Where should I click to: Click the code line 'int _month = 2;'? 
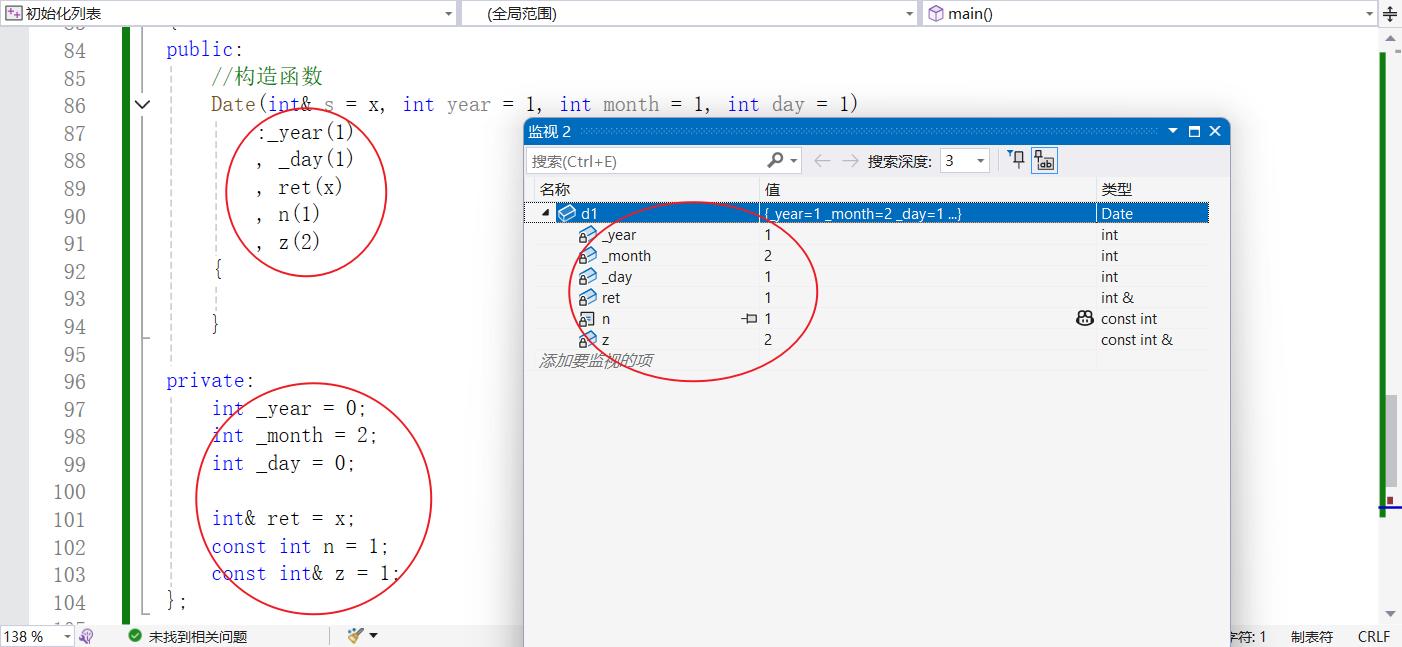pos(295,435)
